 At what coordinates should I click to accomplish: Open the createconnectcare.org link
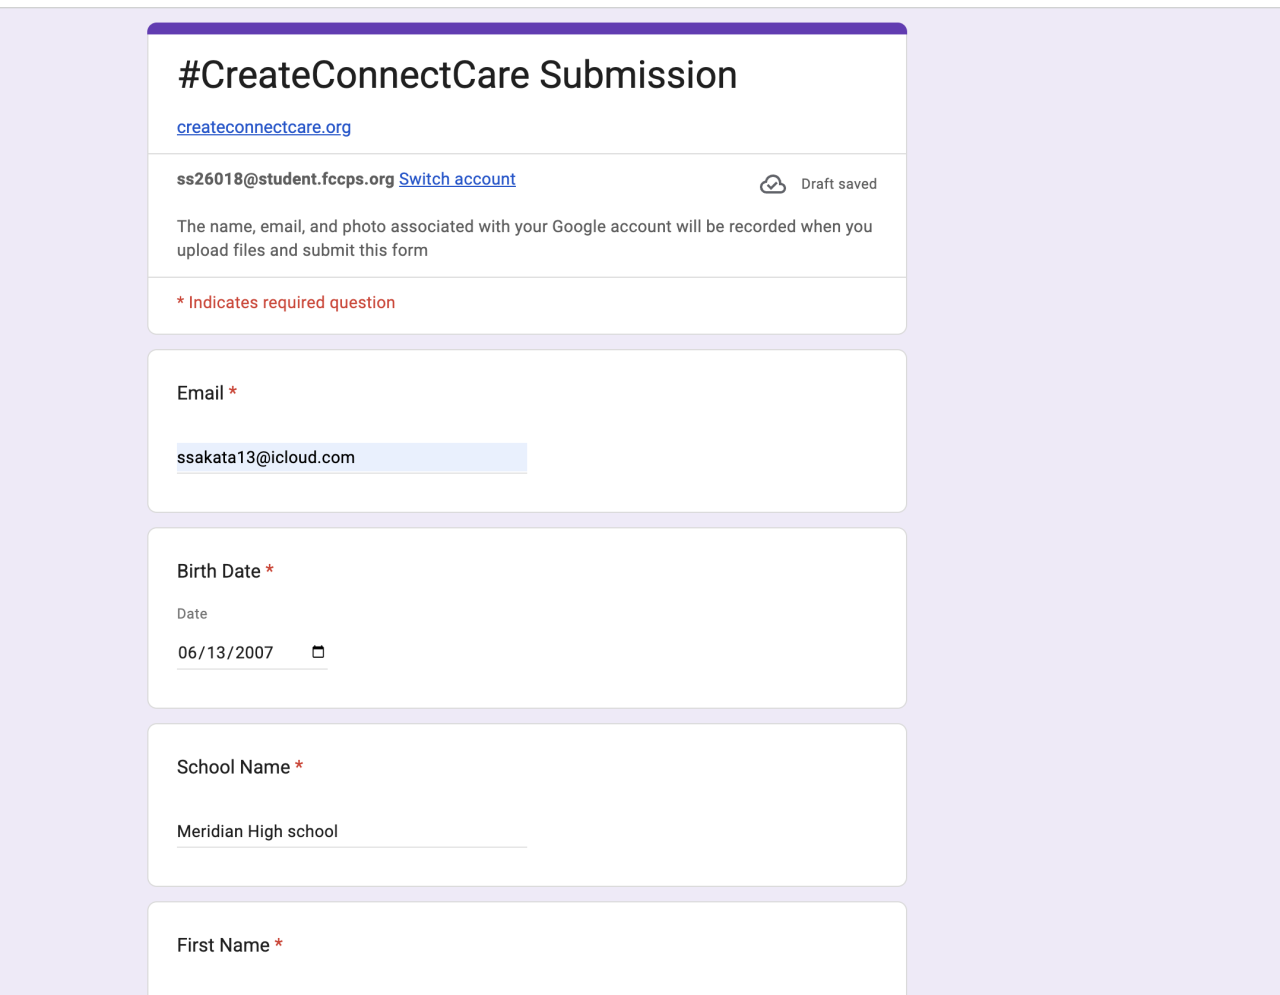click(264, 127)
